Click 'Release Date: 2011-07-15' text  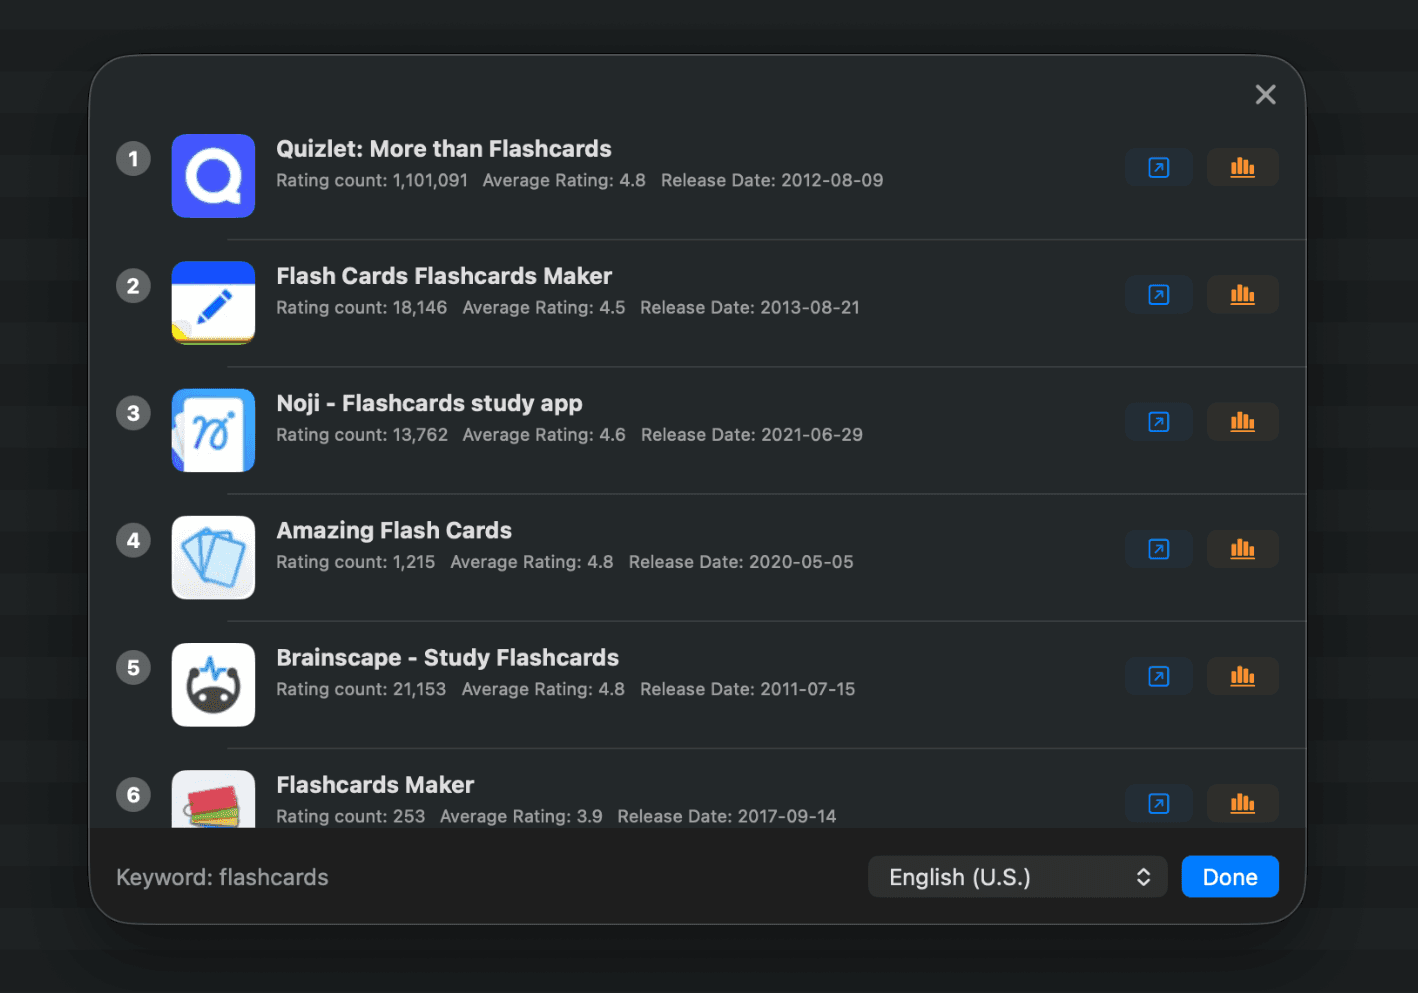(x=748, y=689)
